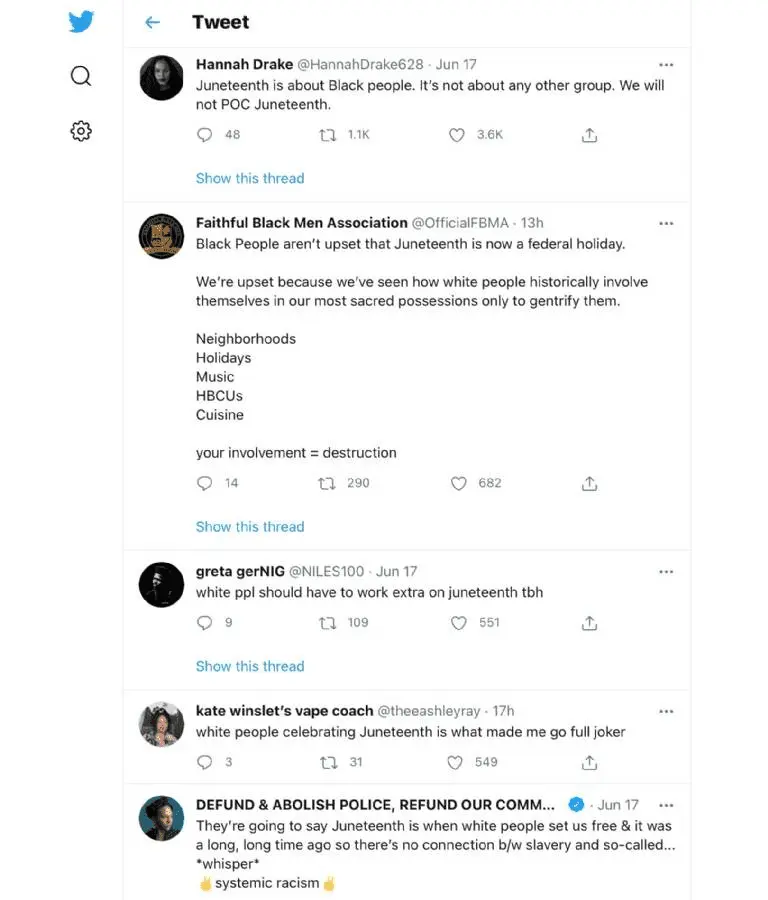Click kate winslet's vape coach avatar
The width and height of the screenshot is (768, 900).
point(161,724)
